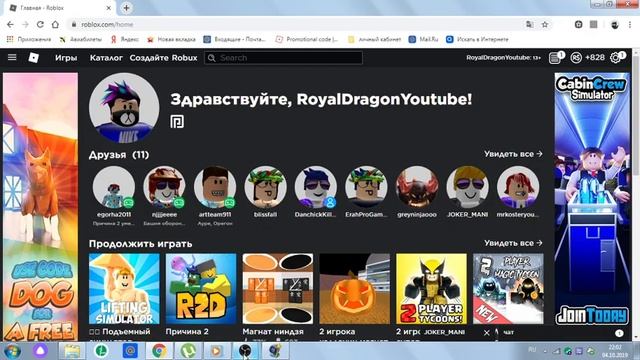The width and height of the screenshot is (640, 360).
Task: Click the Cabin Crew Simulator ad banner
Action: coord(592,199)
